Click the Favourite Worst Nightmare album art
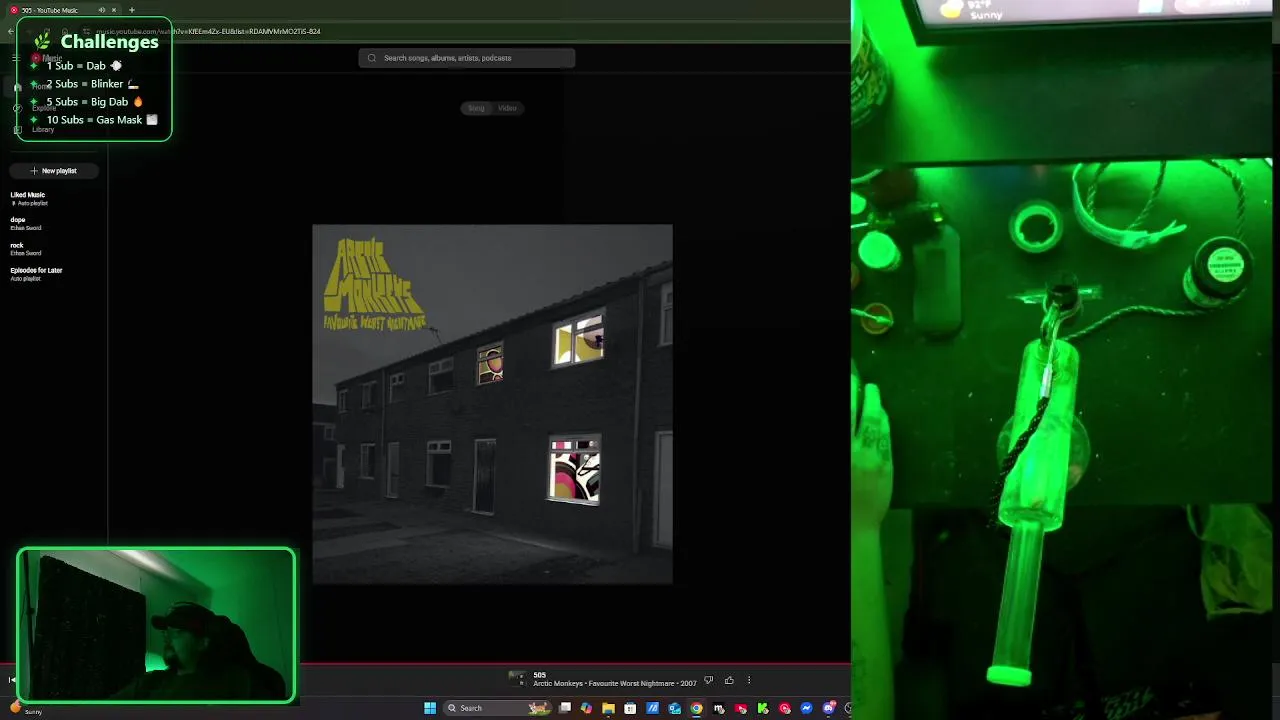Viewport: 1280px width, 720px height. 492,404
